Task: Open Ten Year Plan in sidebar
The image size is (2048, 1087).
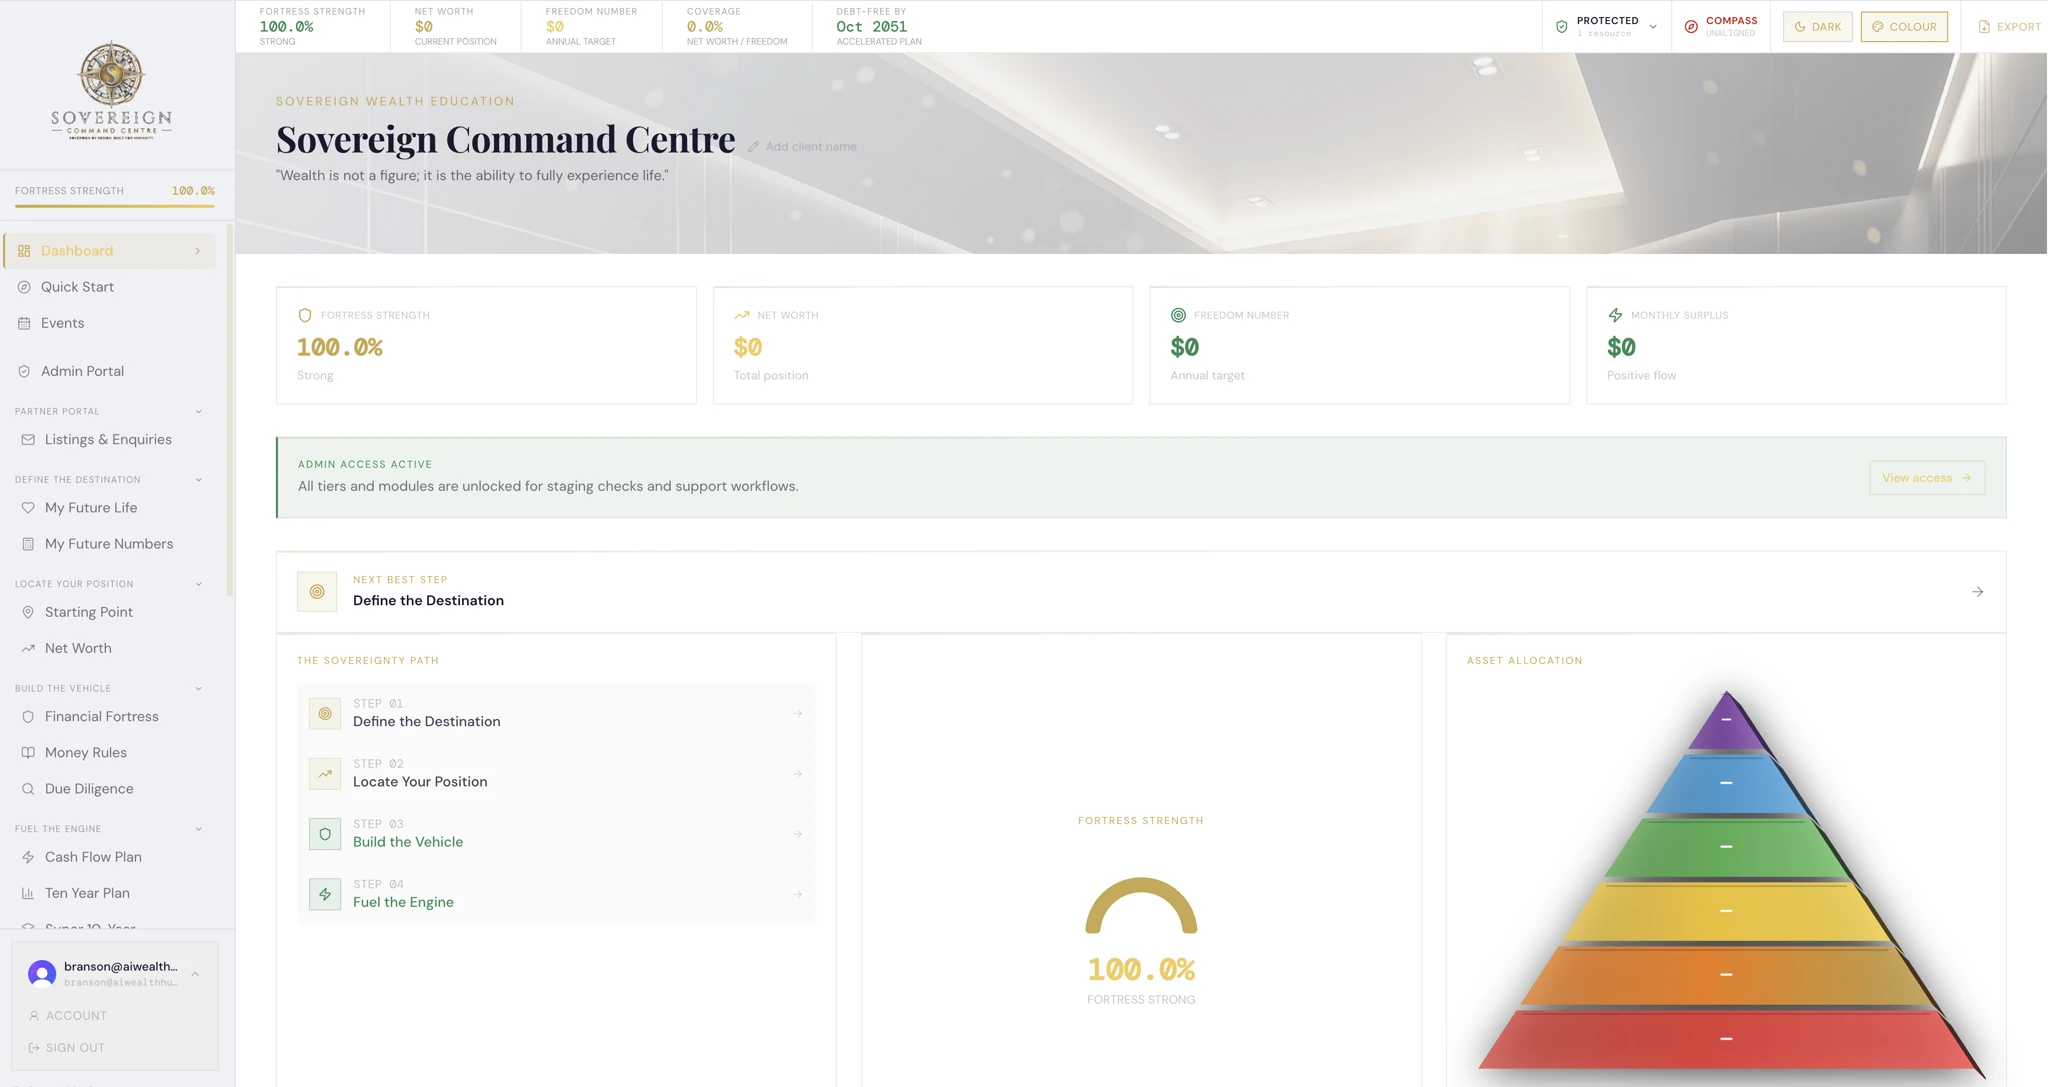Action: click(x=110, y=893)
